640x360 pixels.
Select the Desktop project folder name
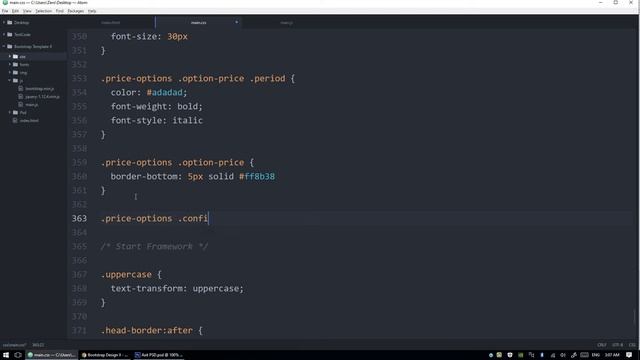point(22,22)
